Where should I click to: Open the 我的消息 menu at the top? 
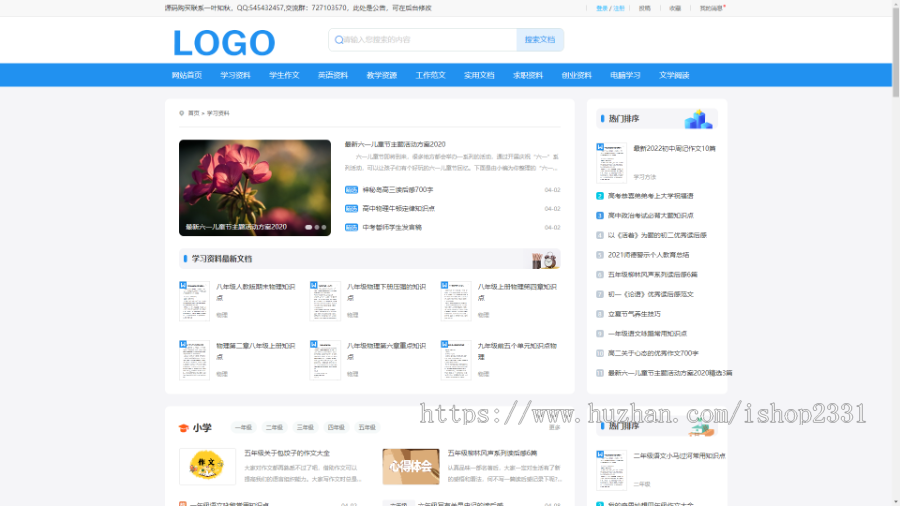pos(711,8)
